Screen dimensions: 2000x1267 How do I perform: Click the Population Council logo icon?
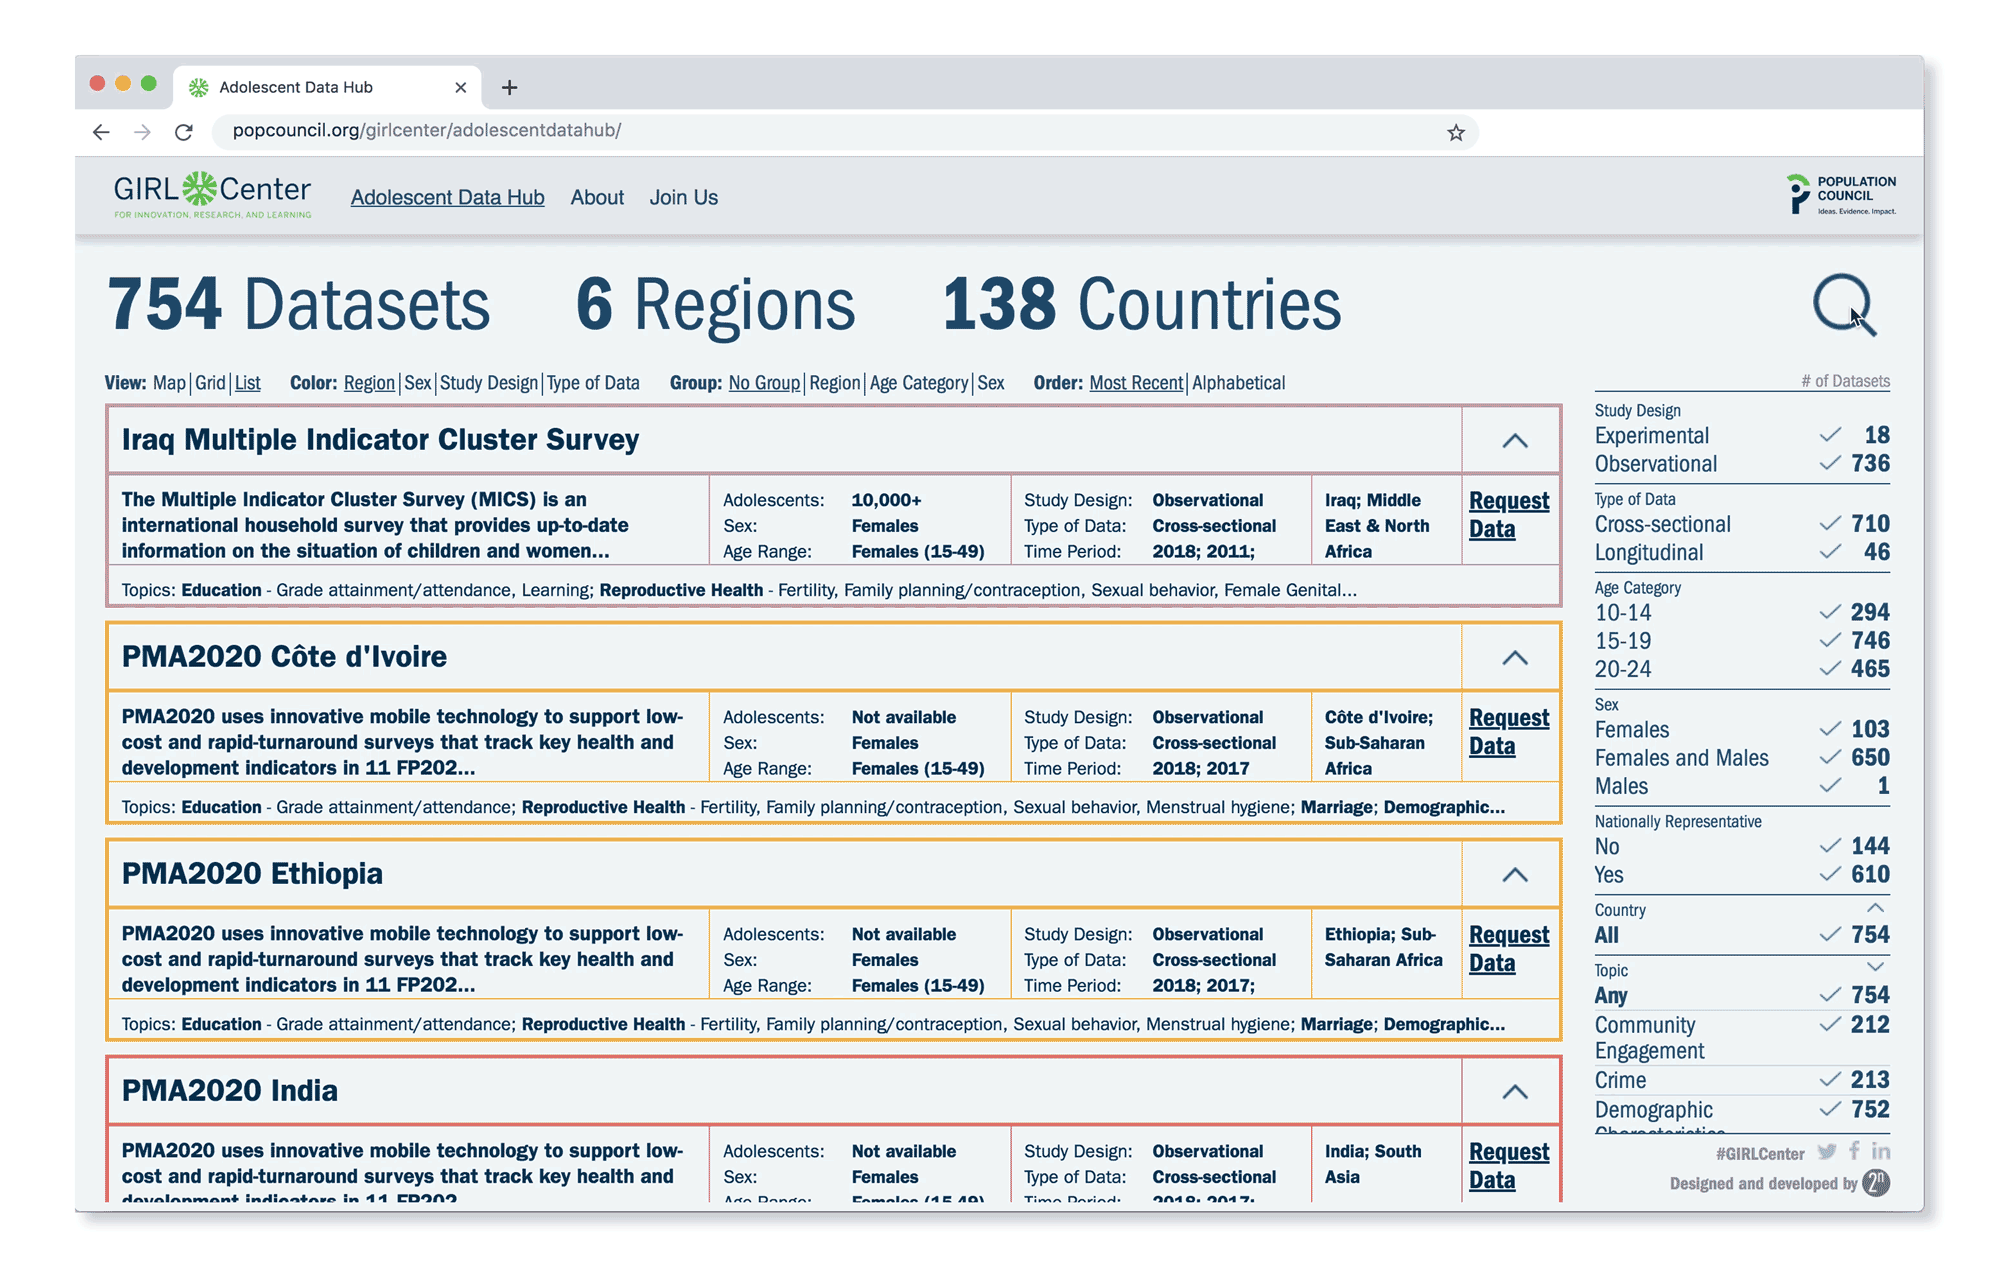(1790, 197)
